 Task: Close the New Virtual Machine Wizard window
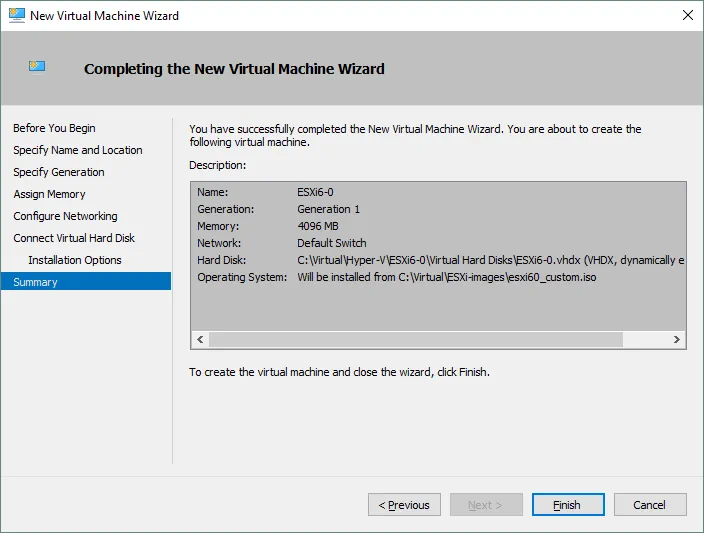(x=687, y=15)
